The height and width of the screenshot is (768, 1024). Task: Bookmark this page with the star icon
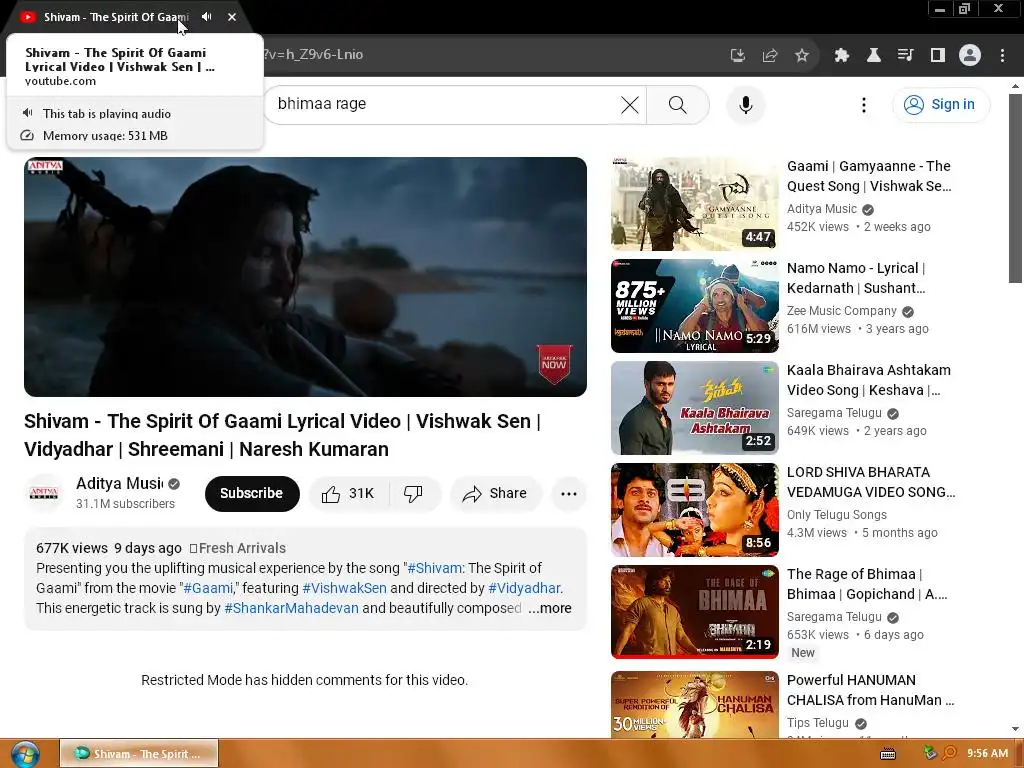[802, 55]
